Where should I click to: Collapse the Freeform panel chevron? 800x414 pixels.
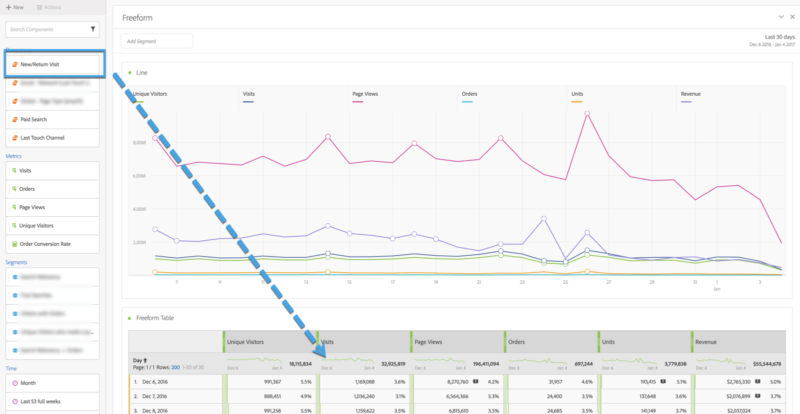pyautogui.click(x=781, y=17)
